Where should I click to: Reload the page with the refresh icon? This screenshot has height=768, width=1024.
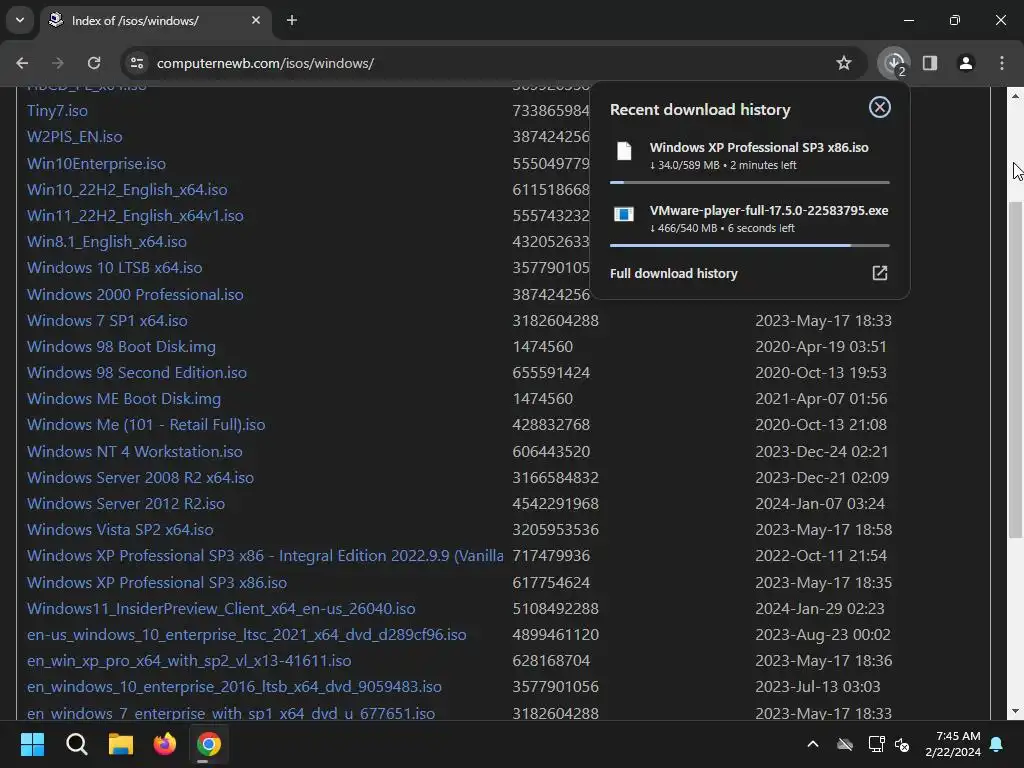click(x=94, y=63)
